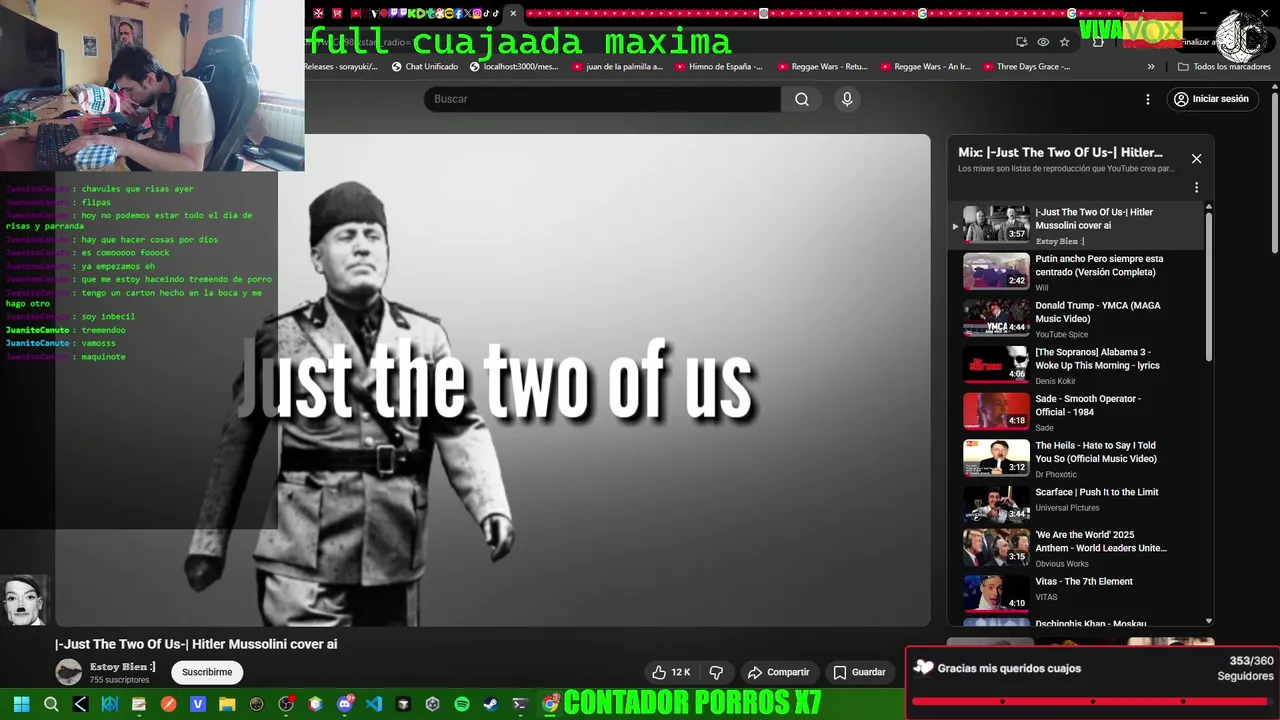Screen dimensions: 1280x720
Task: Expand hidden bookmarks chevron
Action: 1151,67
